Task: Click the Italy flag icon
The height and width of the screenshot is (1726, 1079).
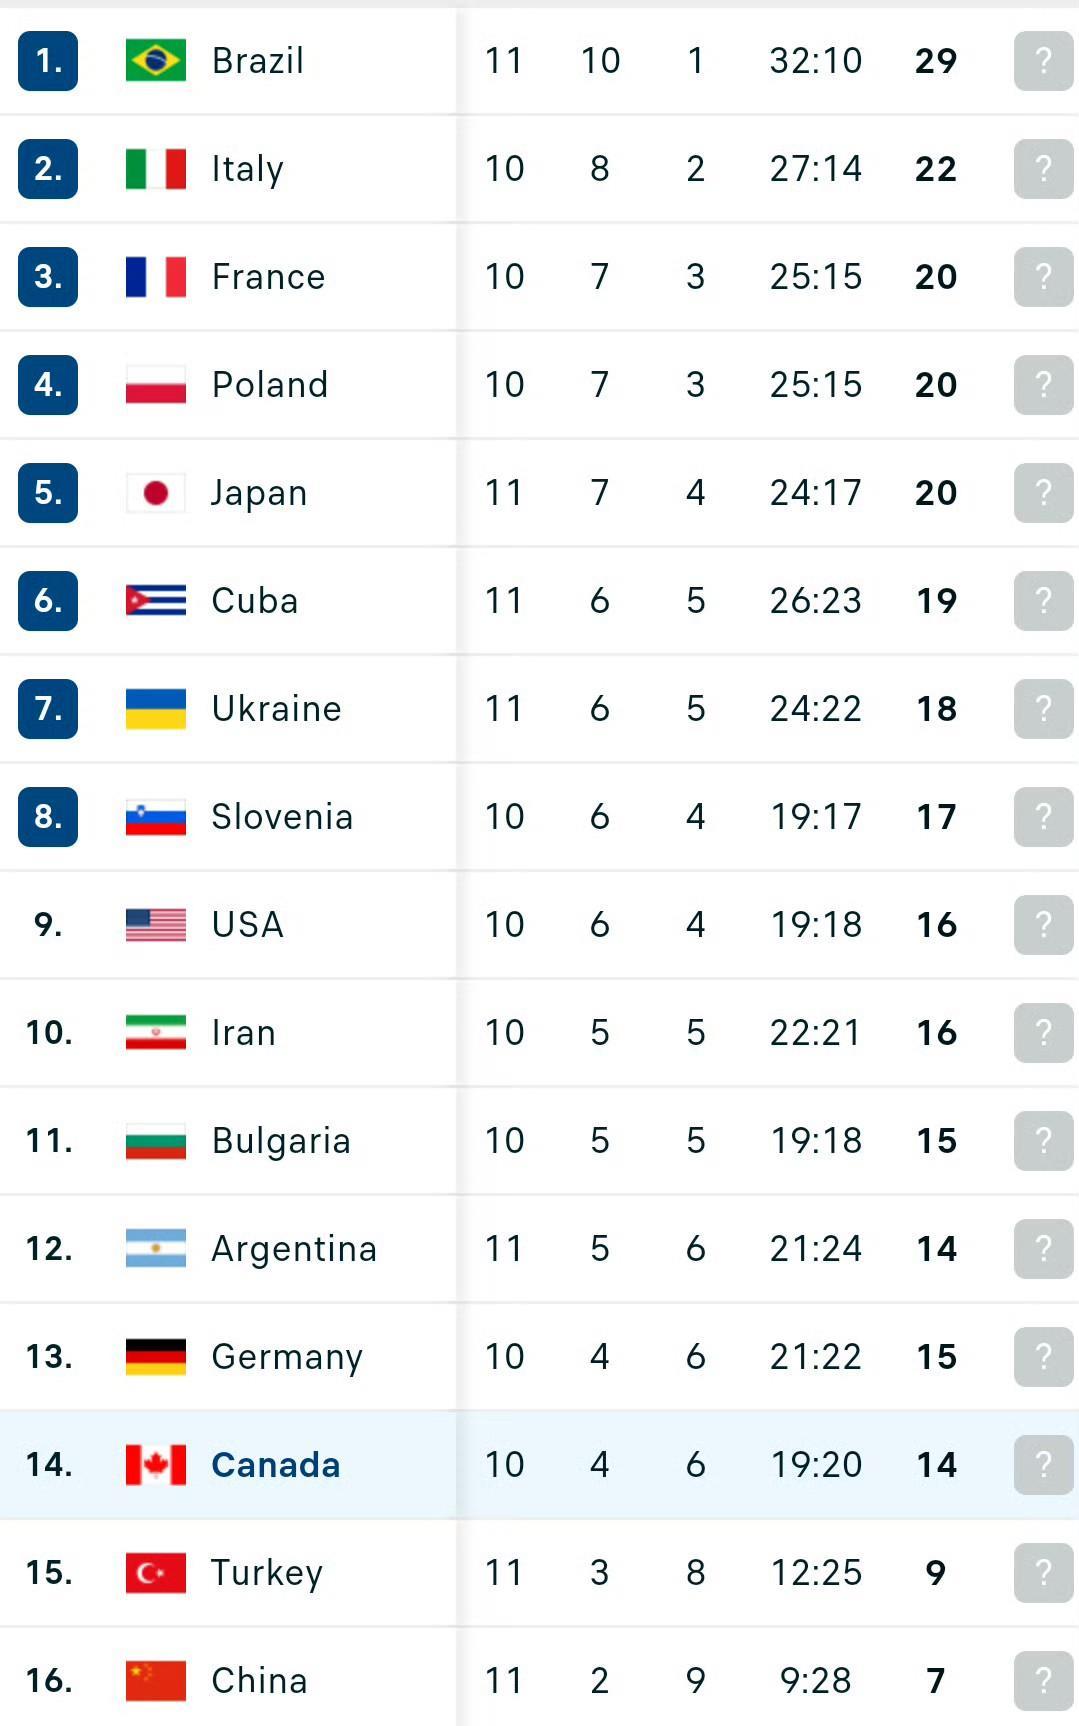Action: (x=155, y=169)
